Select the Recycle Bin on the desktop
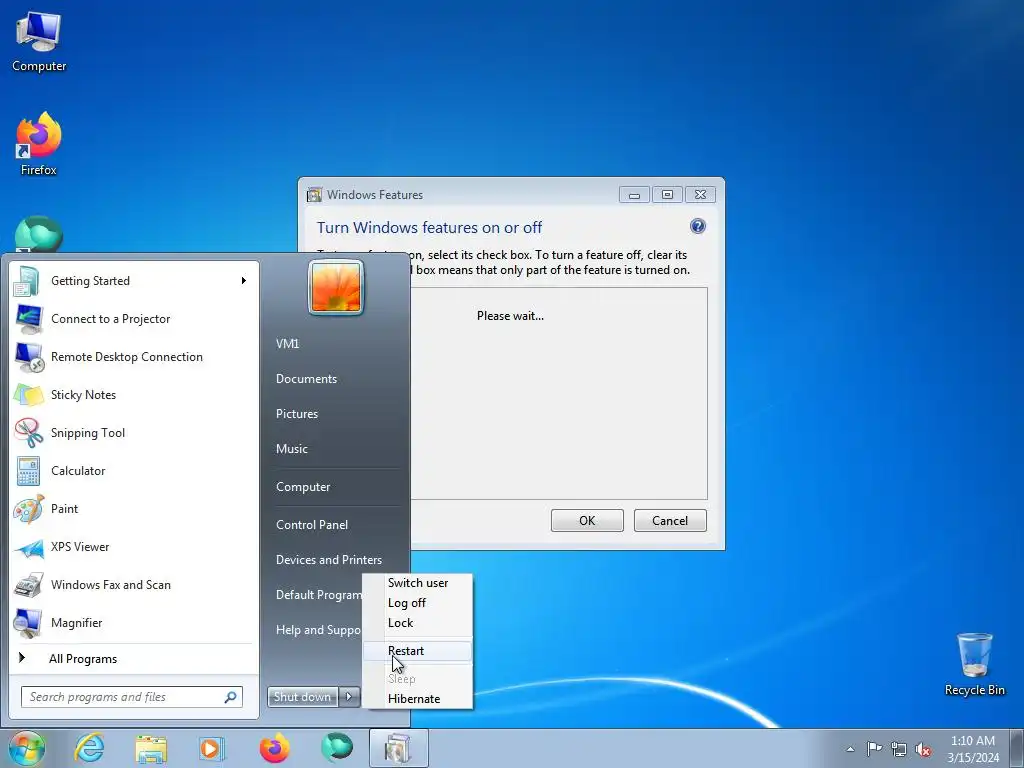The image size is (1024, 768). click(974, 664)
